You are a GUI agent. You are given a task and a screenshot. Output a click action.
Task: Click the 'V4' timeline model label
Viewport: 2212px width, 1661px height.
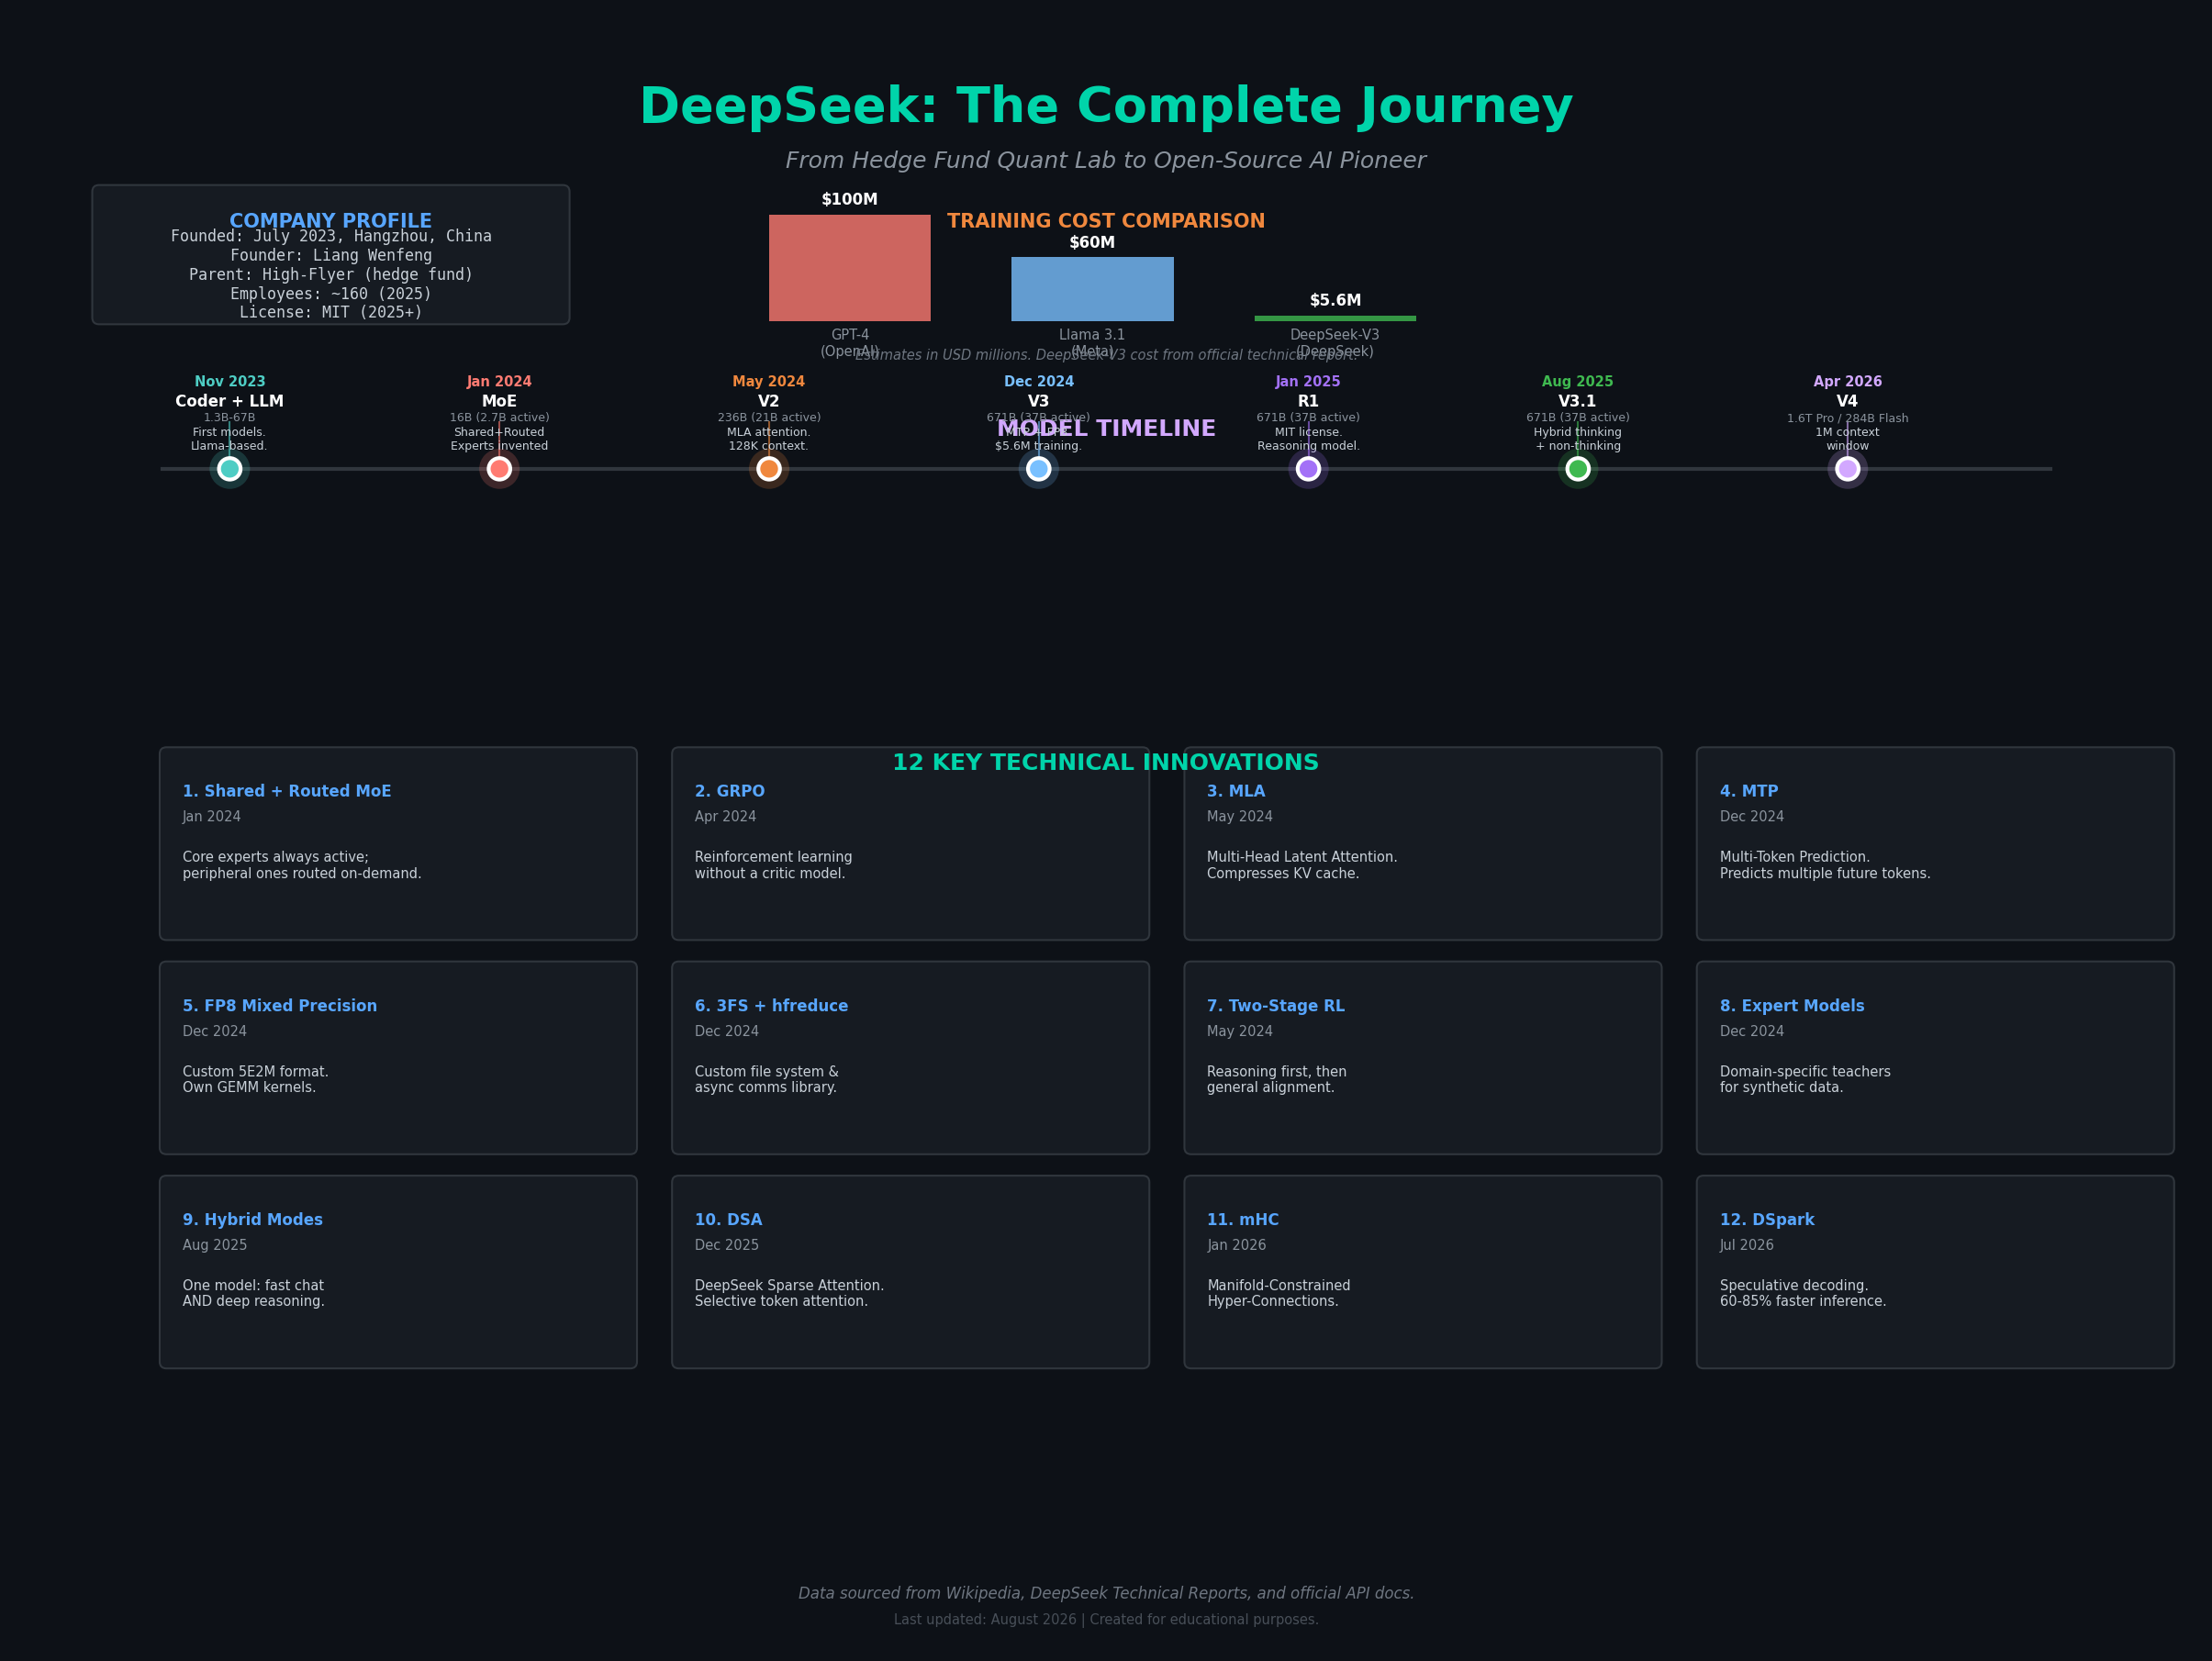(1848, 401)
